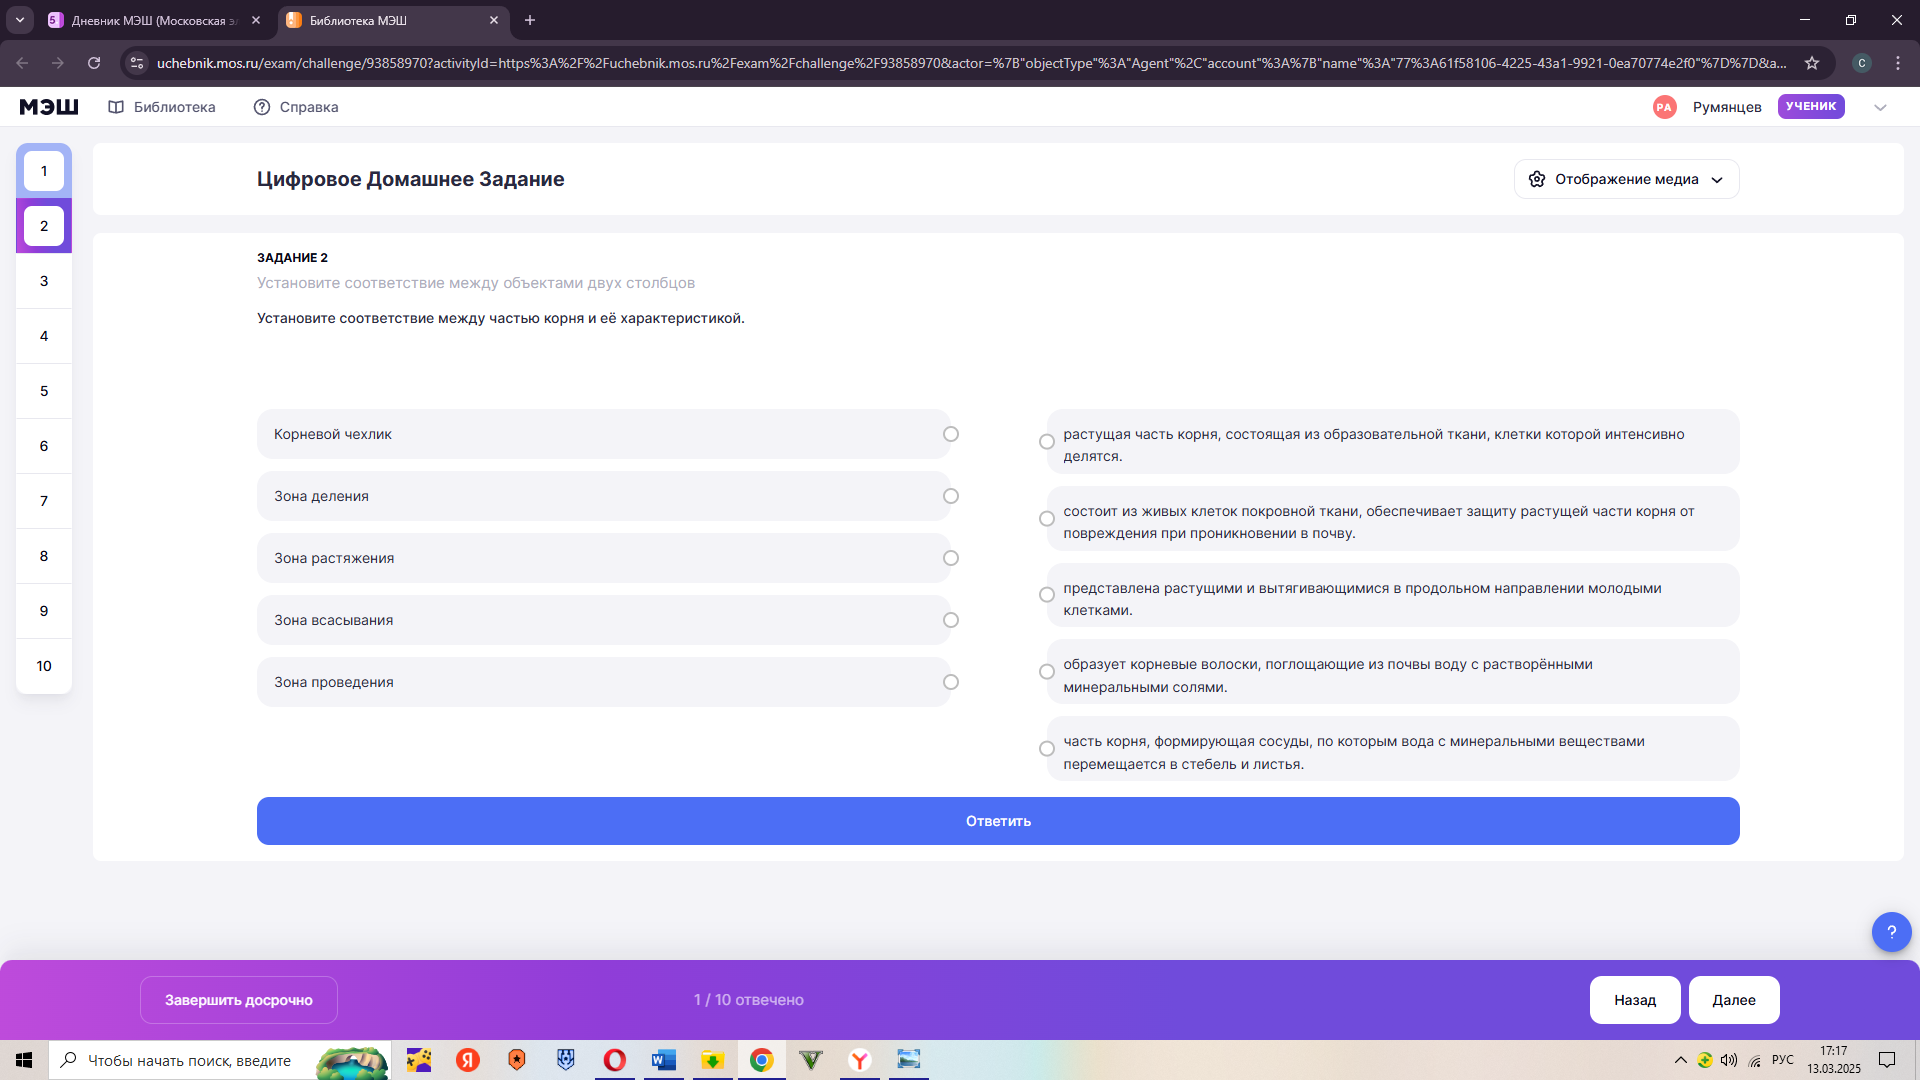1920x1080 pixels.
Task: Expand the Отображение медиа dropdown
Action: point(1627,179)
